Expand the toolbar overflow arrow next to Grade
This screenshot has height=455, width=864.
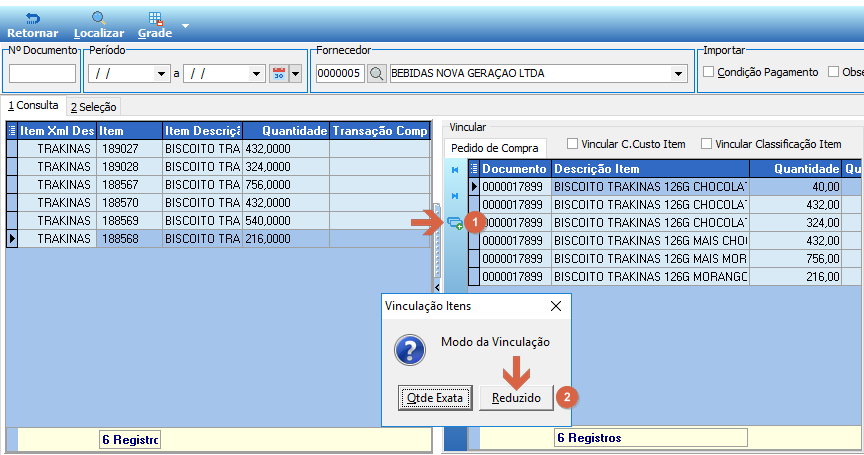point(186,25)
